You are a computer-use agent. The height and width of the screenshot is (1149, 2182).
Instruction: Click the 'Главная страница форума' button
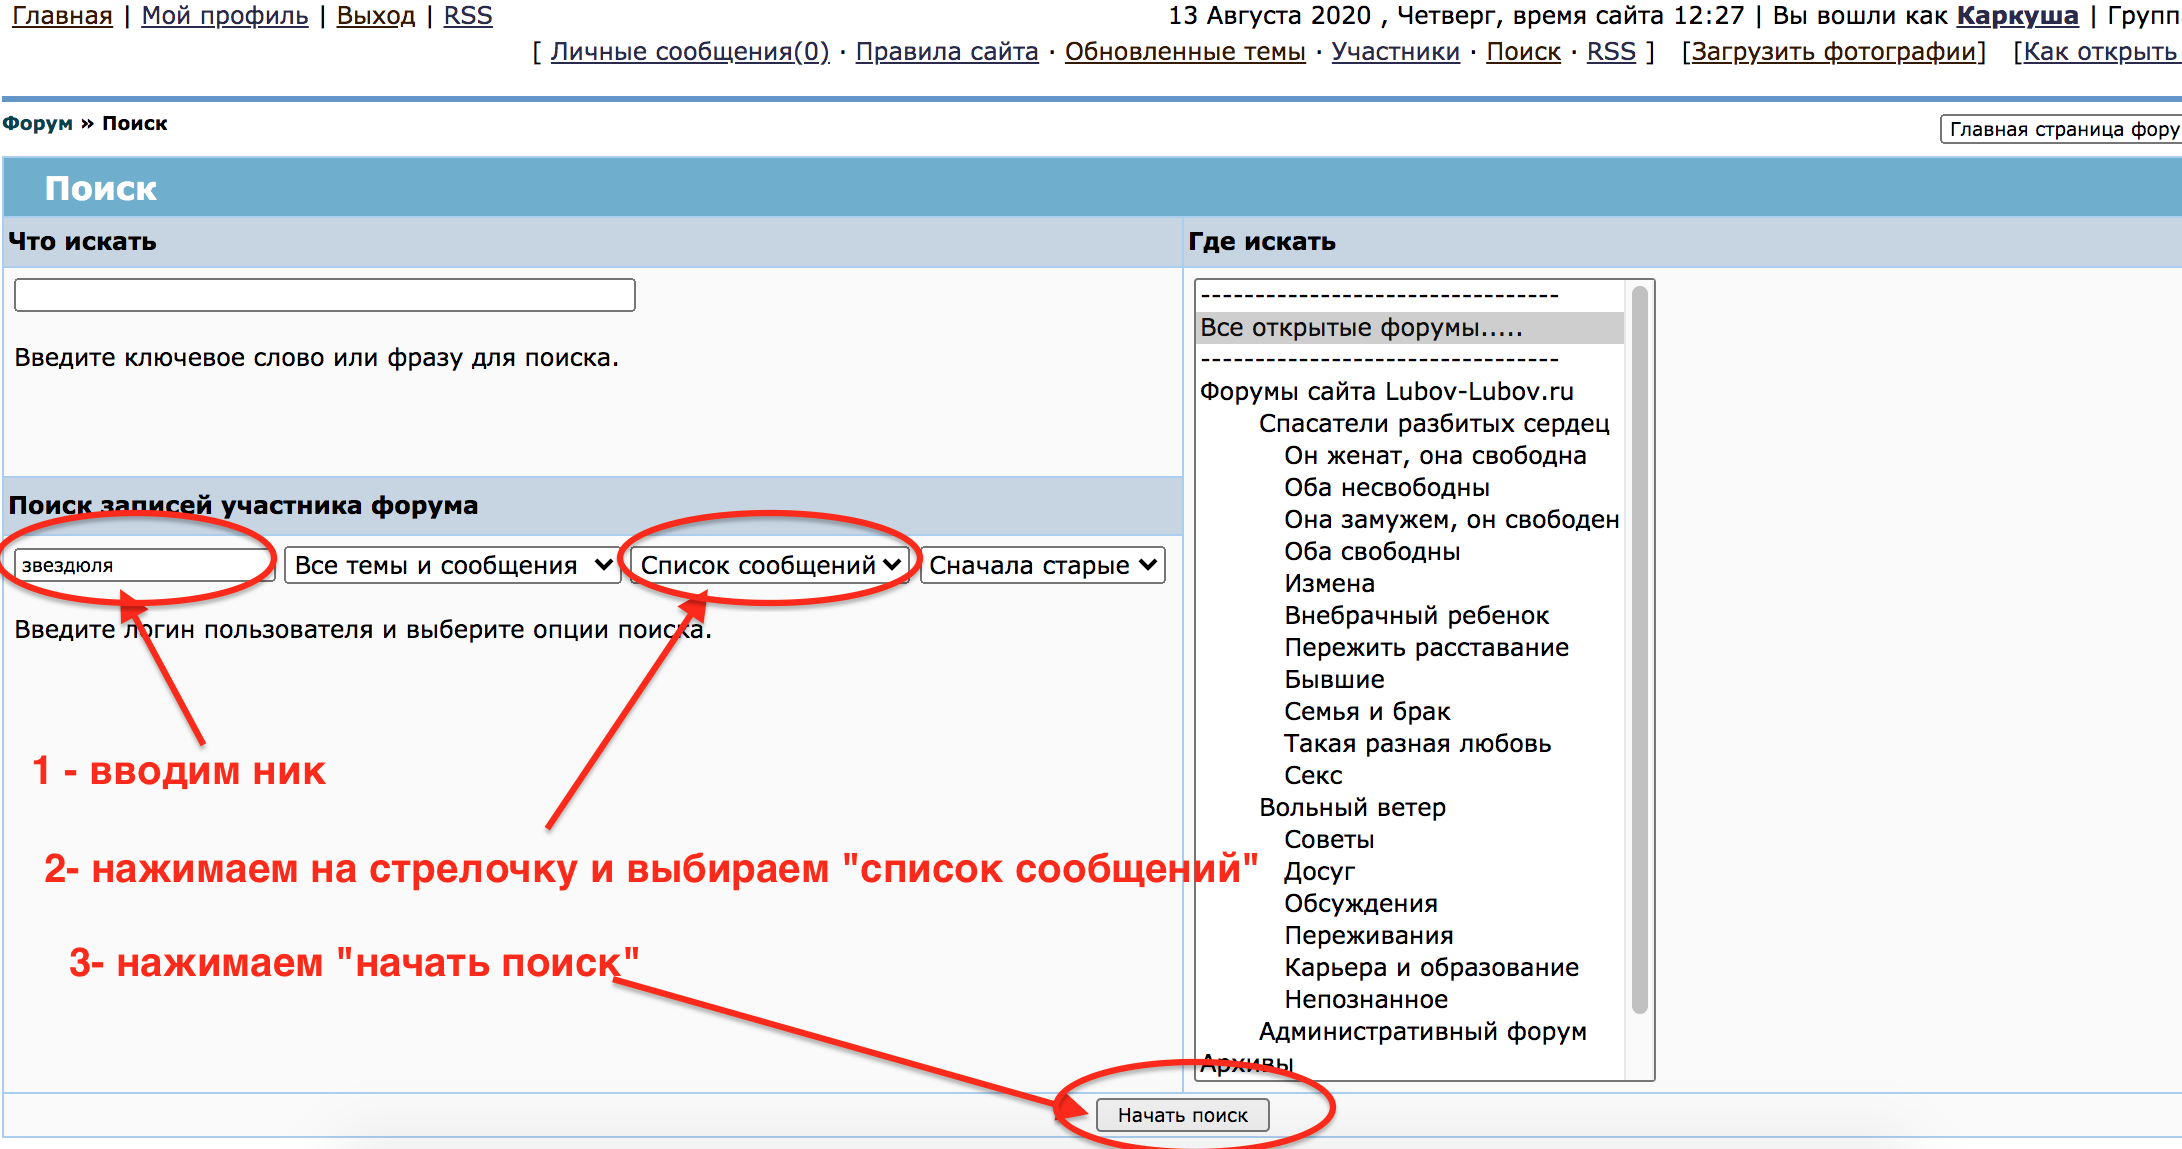[2062, 129]
